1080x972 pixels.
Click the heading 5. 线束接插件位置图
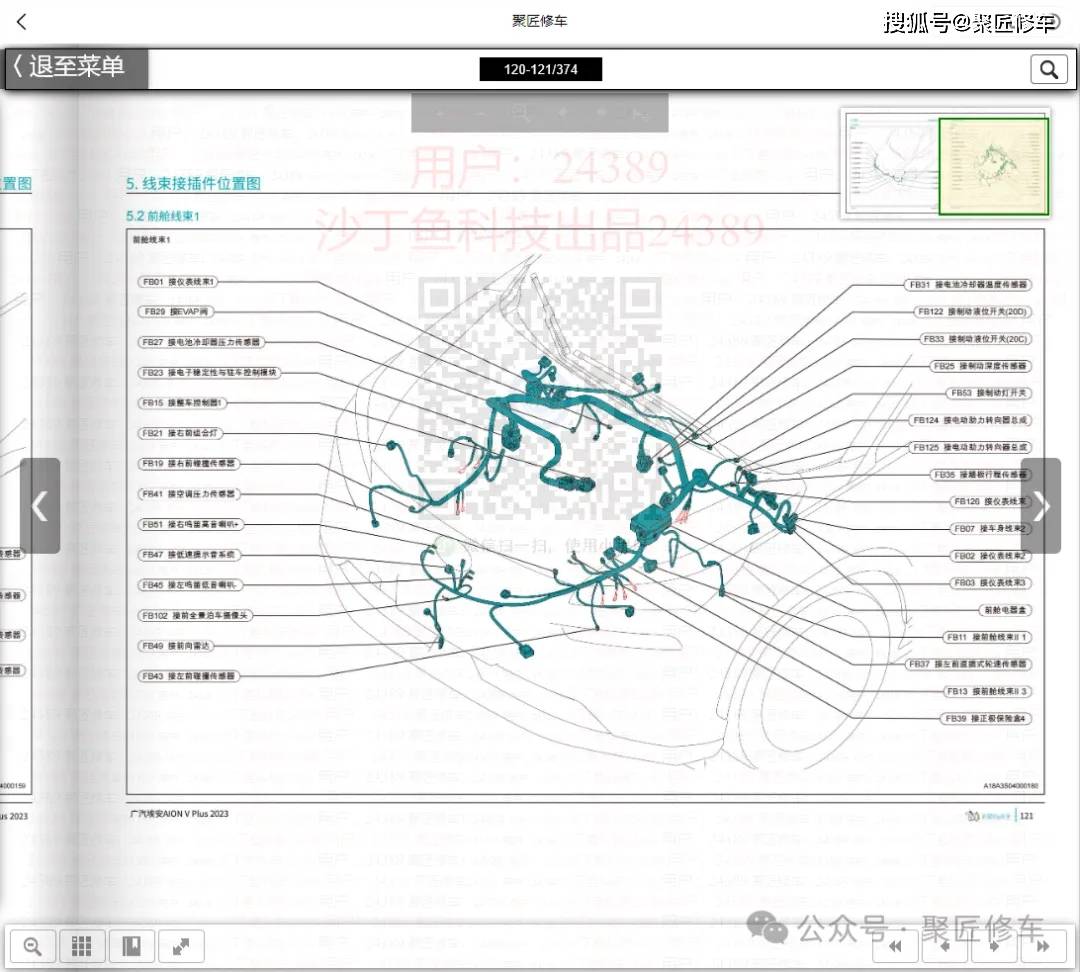pos(194,183)
